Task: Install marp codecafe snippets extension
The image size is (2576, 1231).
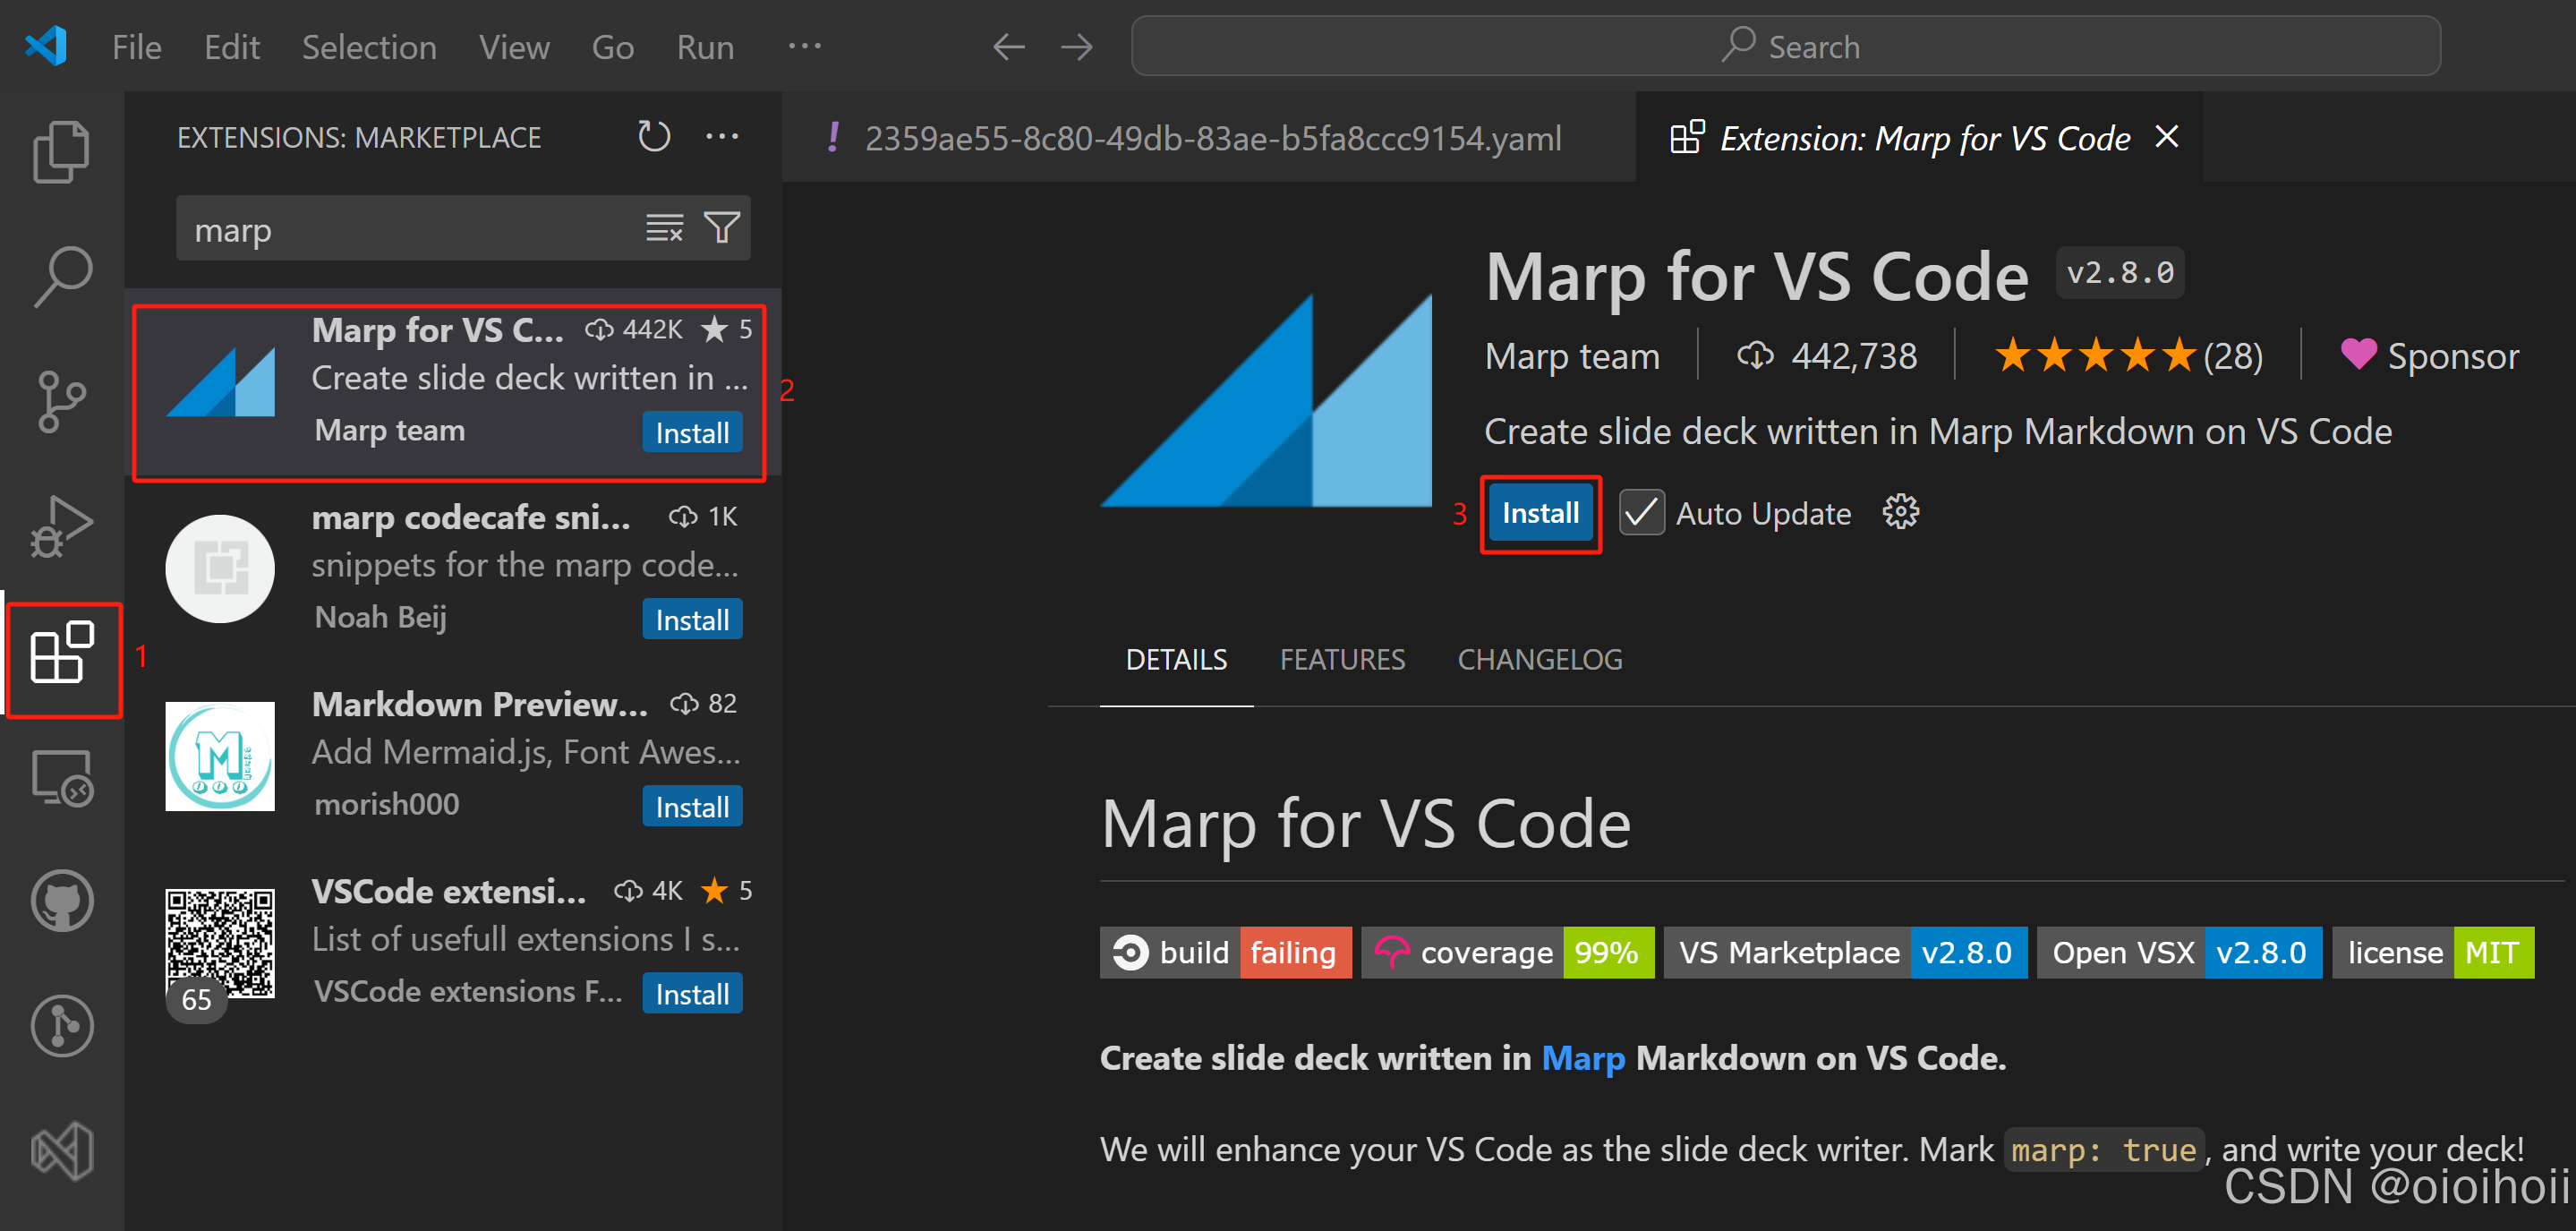Action: (692, 620)
